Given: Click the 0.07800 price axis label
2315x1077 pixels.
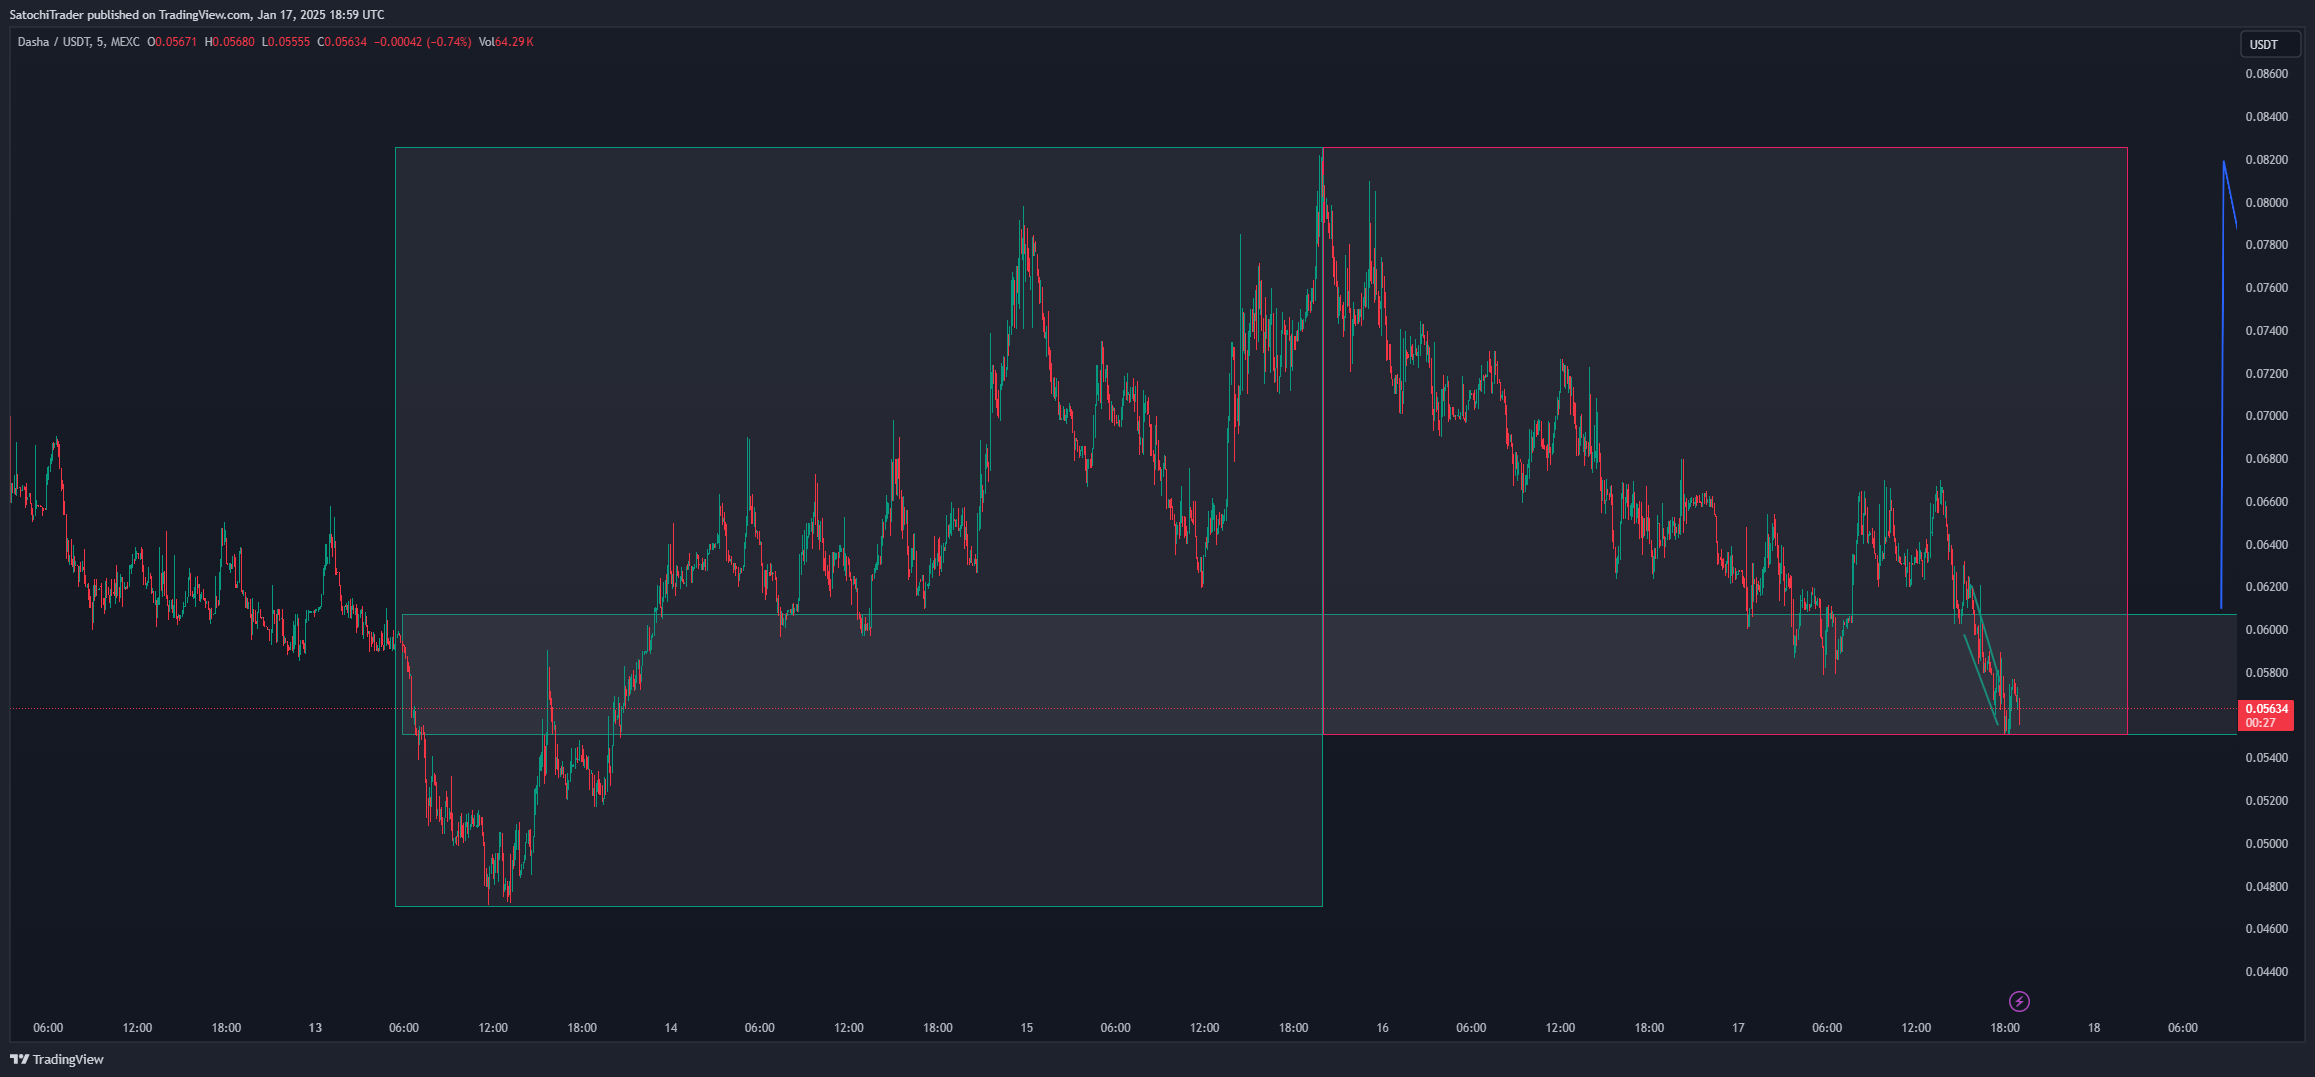Looking at the screenshot, I should click(x=2266, y=245).
